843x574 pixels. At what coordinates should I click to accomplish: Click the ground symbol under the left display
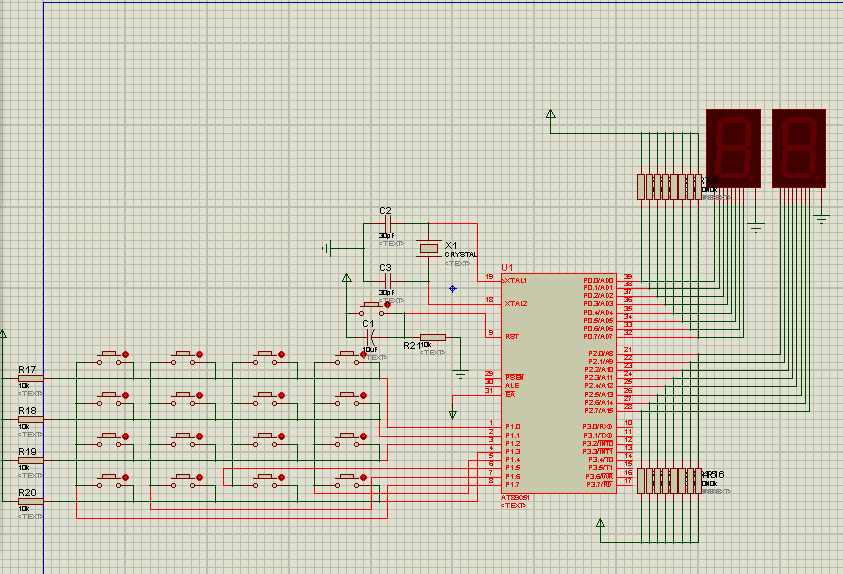pyautogui.click(x=756, y=228)
